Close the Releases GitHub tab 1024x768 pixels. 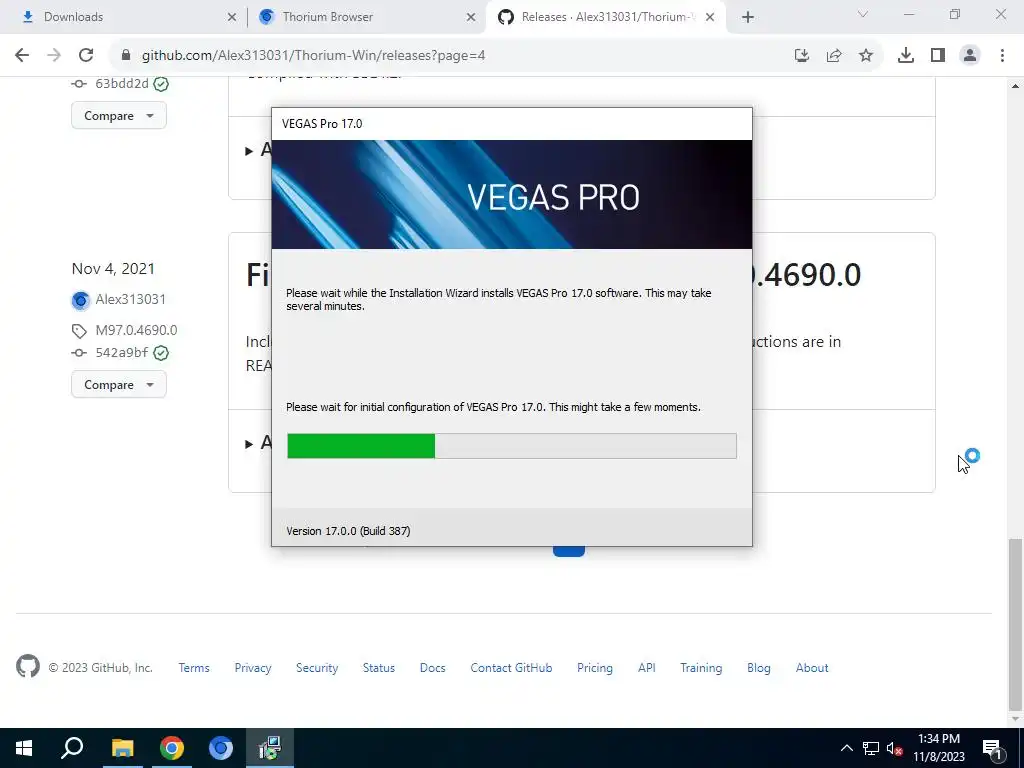pyautogui.click(x=710, y=17)
